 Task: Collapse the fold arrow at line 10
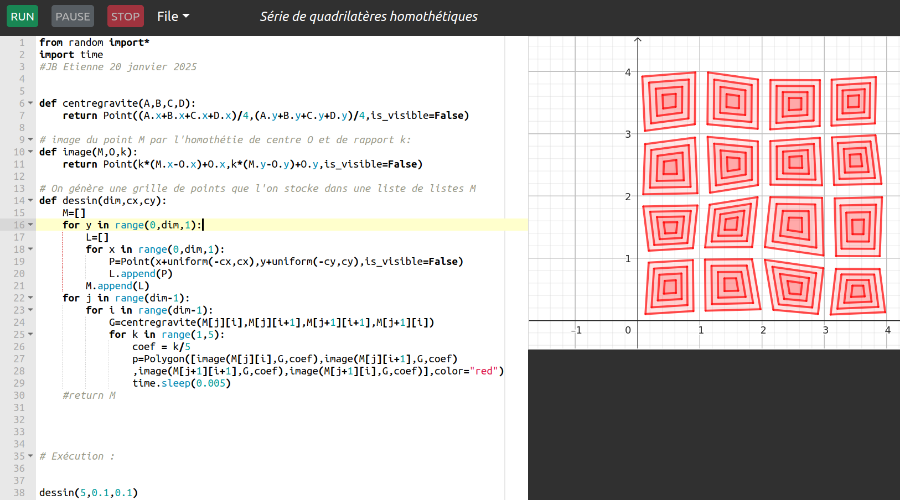point(30,152)
